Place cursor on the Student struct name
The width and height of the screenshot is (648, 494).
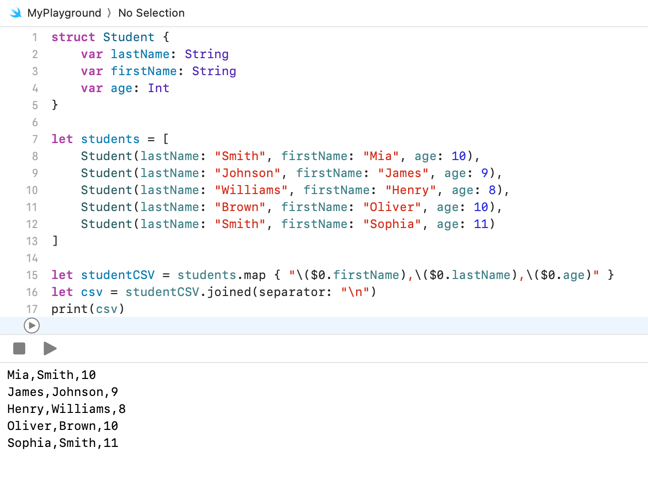129,37
